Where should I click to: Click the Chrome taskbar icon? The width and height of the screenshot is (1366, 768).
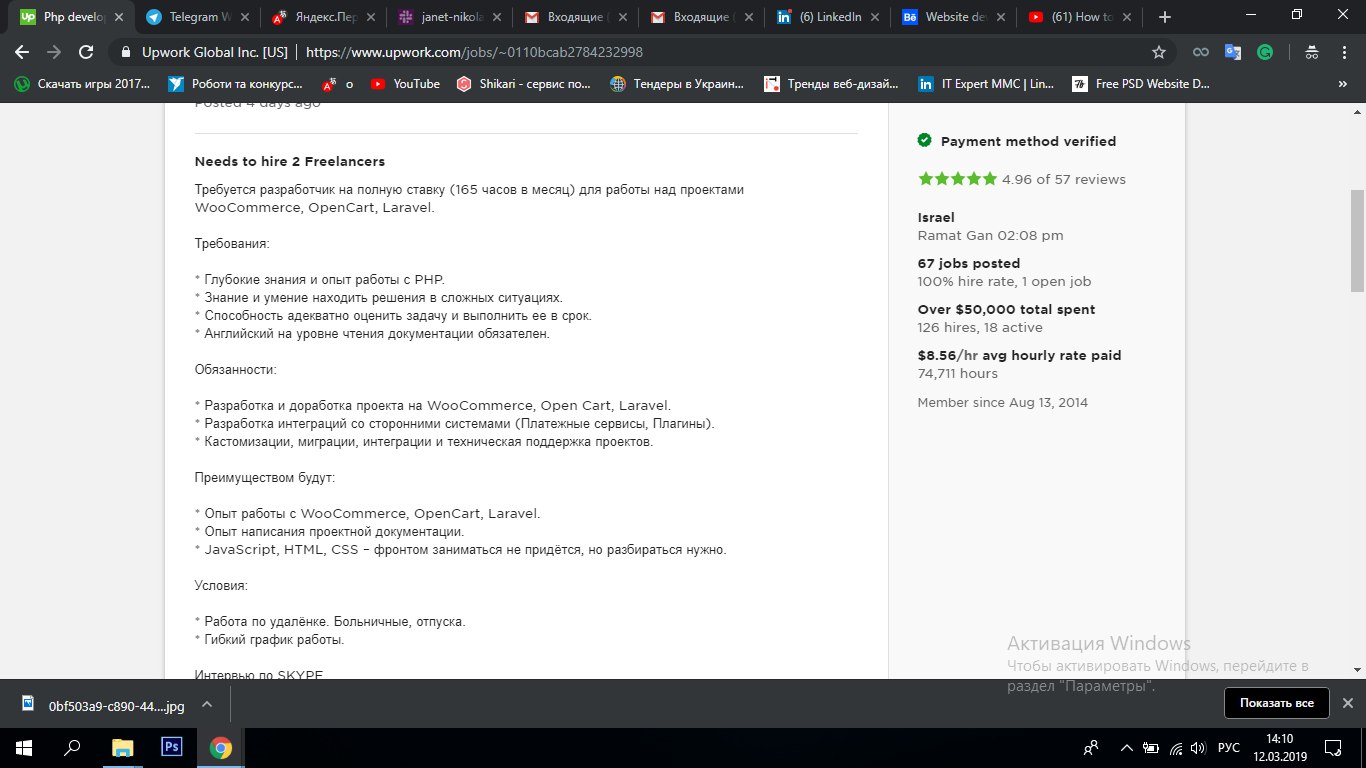point(221,748)
